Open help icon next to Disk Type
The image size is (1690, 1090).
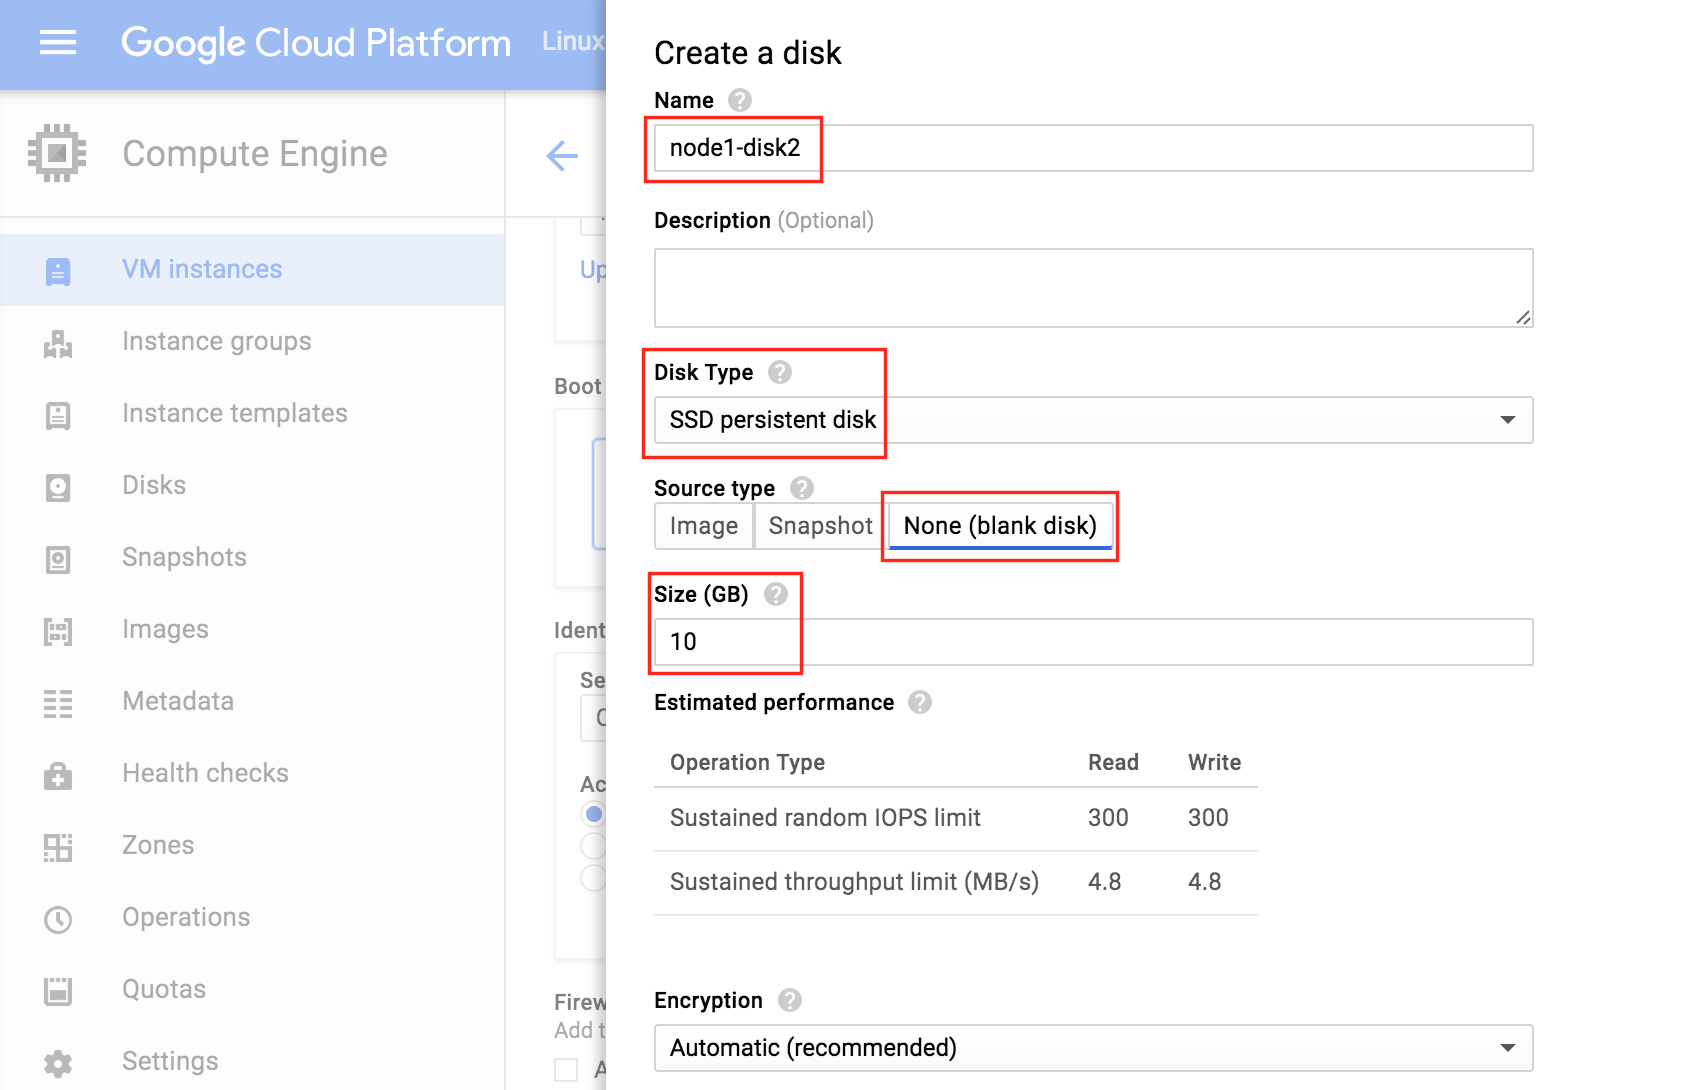780,372
